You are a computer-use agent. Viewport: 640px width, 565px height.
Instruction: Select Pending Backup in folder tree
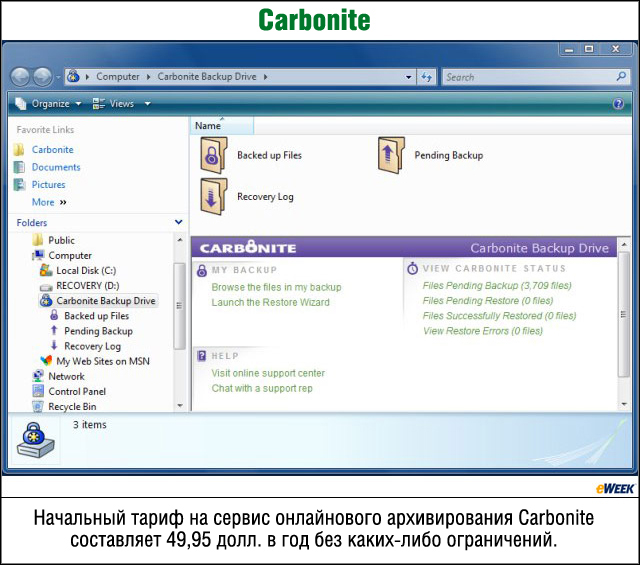pos(98,331)
